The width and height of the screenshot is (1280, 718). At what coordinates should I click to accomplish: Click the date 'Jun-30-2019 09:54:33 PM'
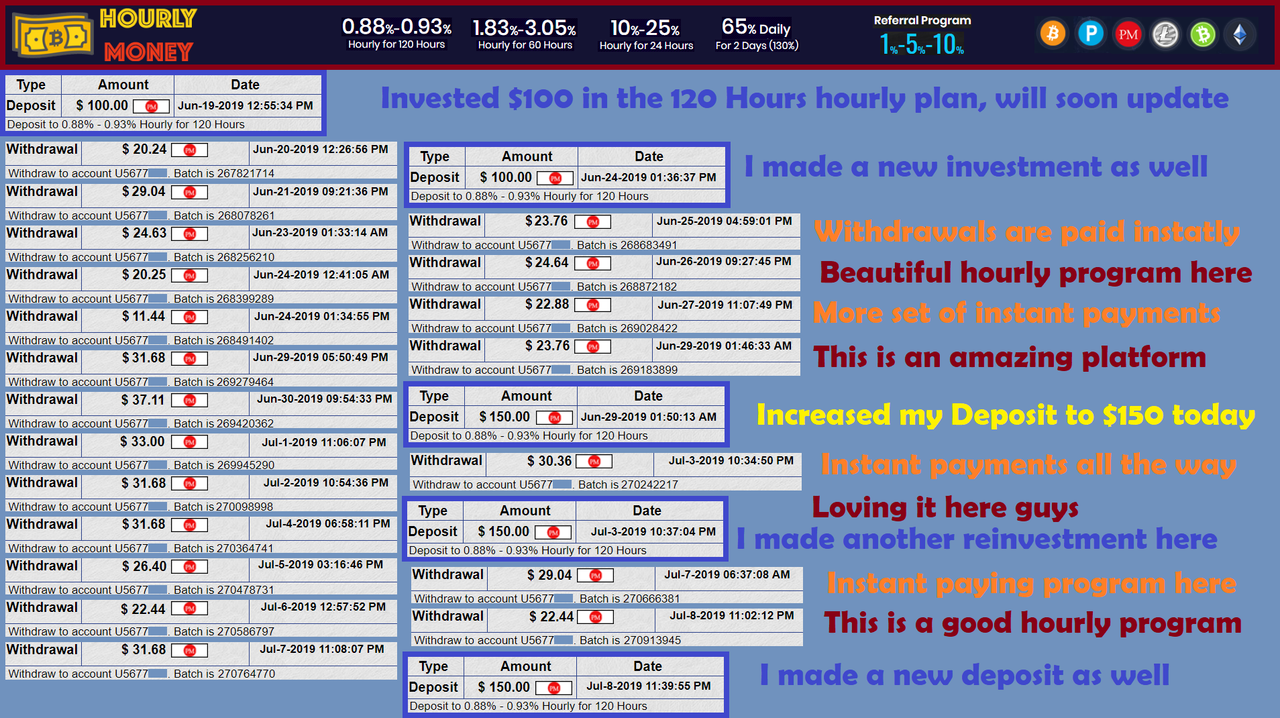tap(324, 399)
